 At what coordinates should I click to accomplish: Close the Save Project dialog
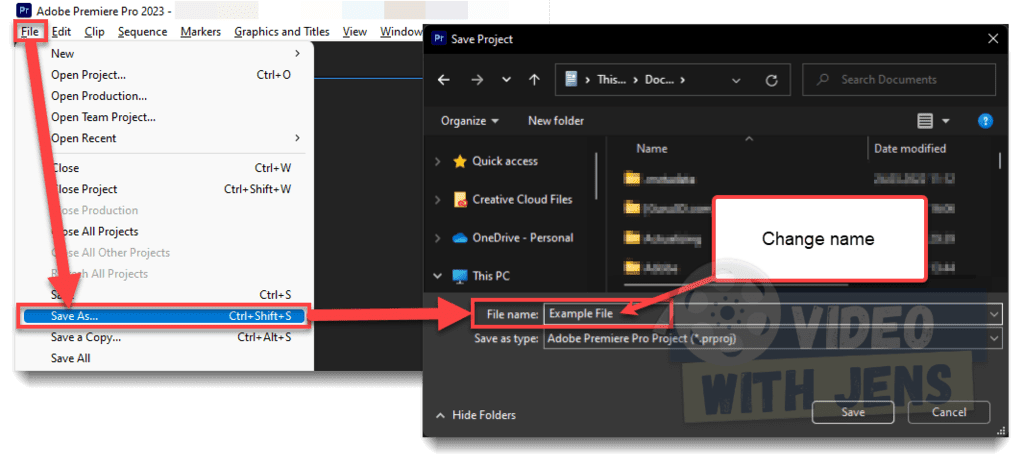(x=993, y=39)
